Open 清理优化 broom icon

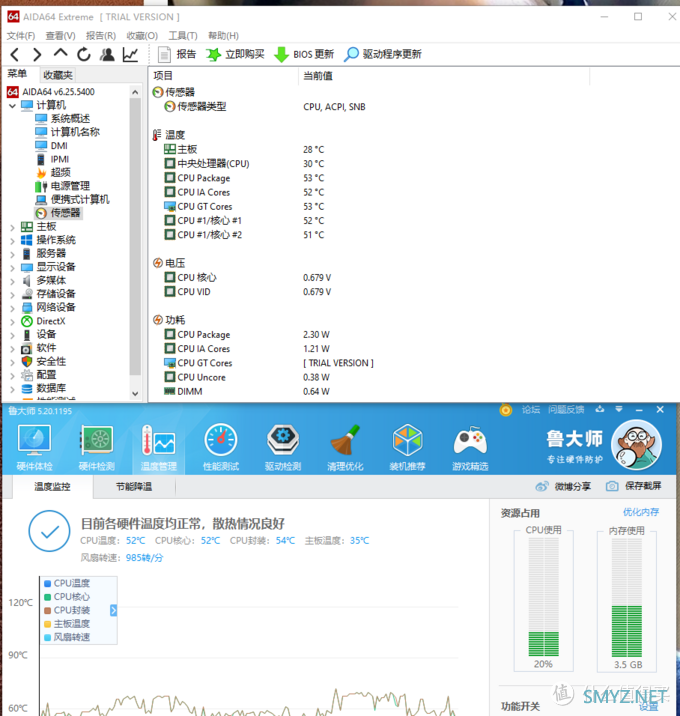point(345,447)
